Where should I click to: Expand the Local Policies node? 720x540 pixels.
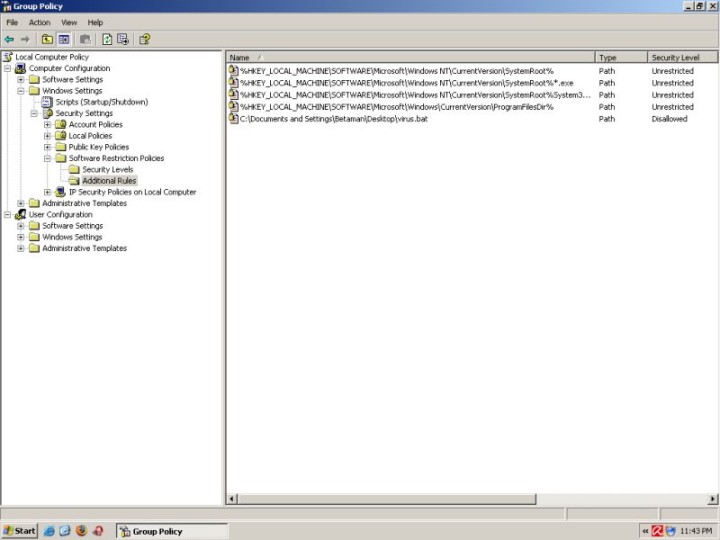[47, 135]
